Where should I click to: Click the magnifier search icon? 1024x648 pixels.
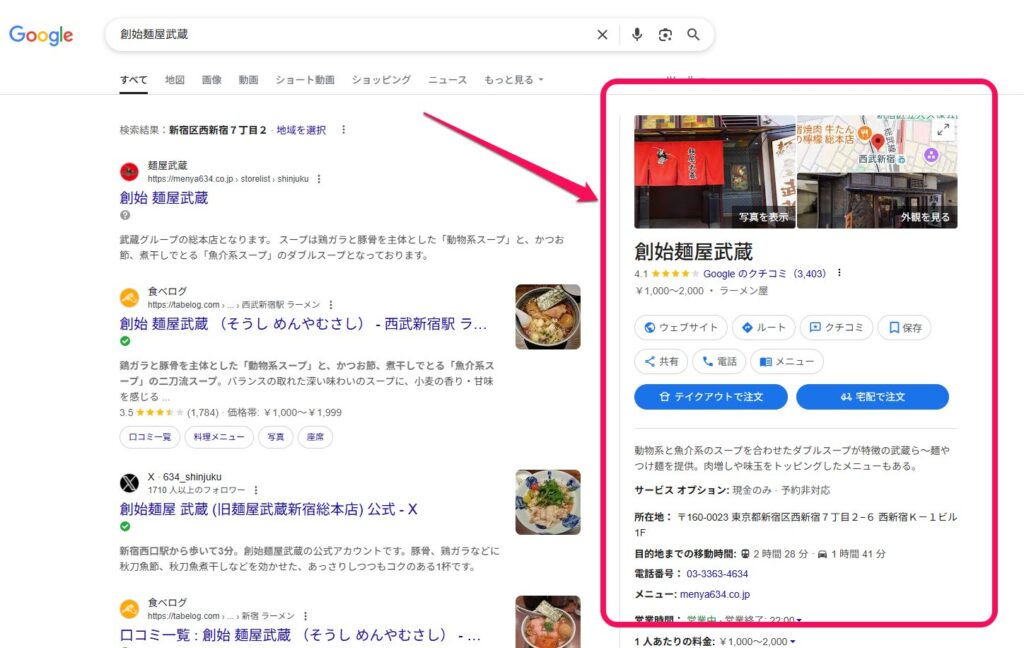coord(693,35)
